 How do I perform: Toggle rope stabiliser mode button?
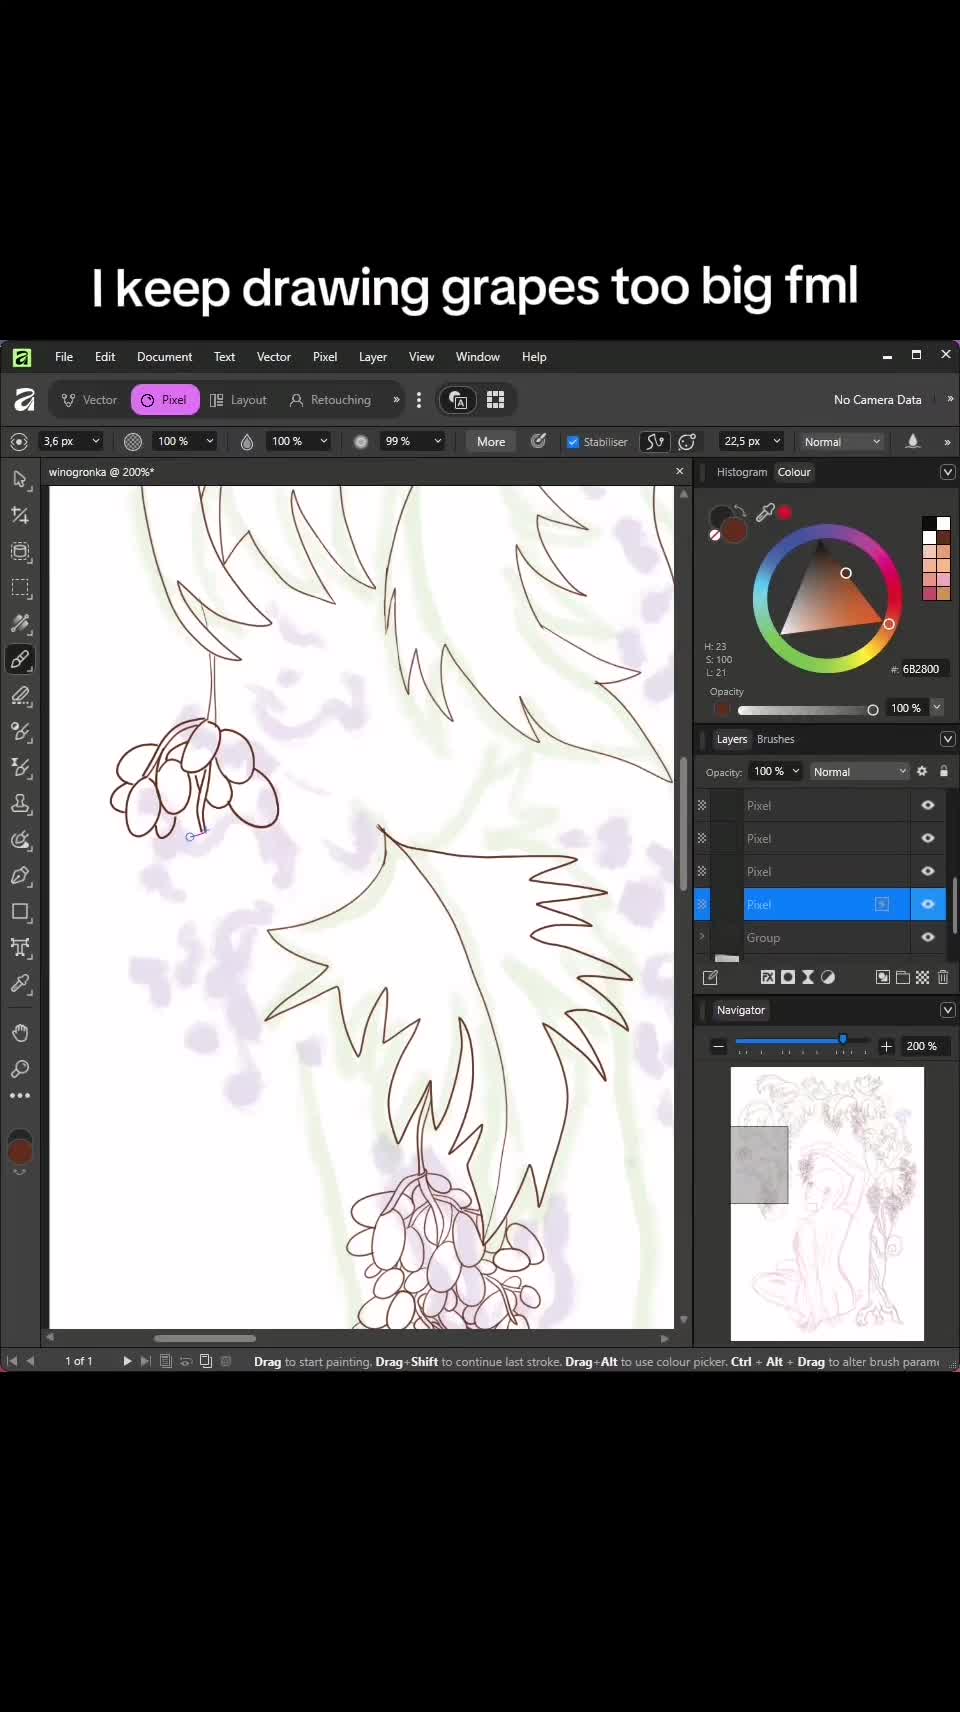(x=655, y=441)
